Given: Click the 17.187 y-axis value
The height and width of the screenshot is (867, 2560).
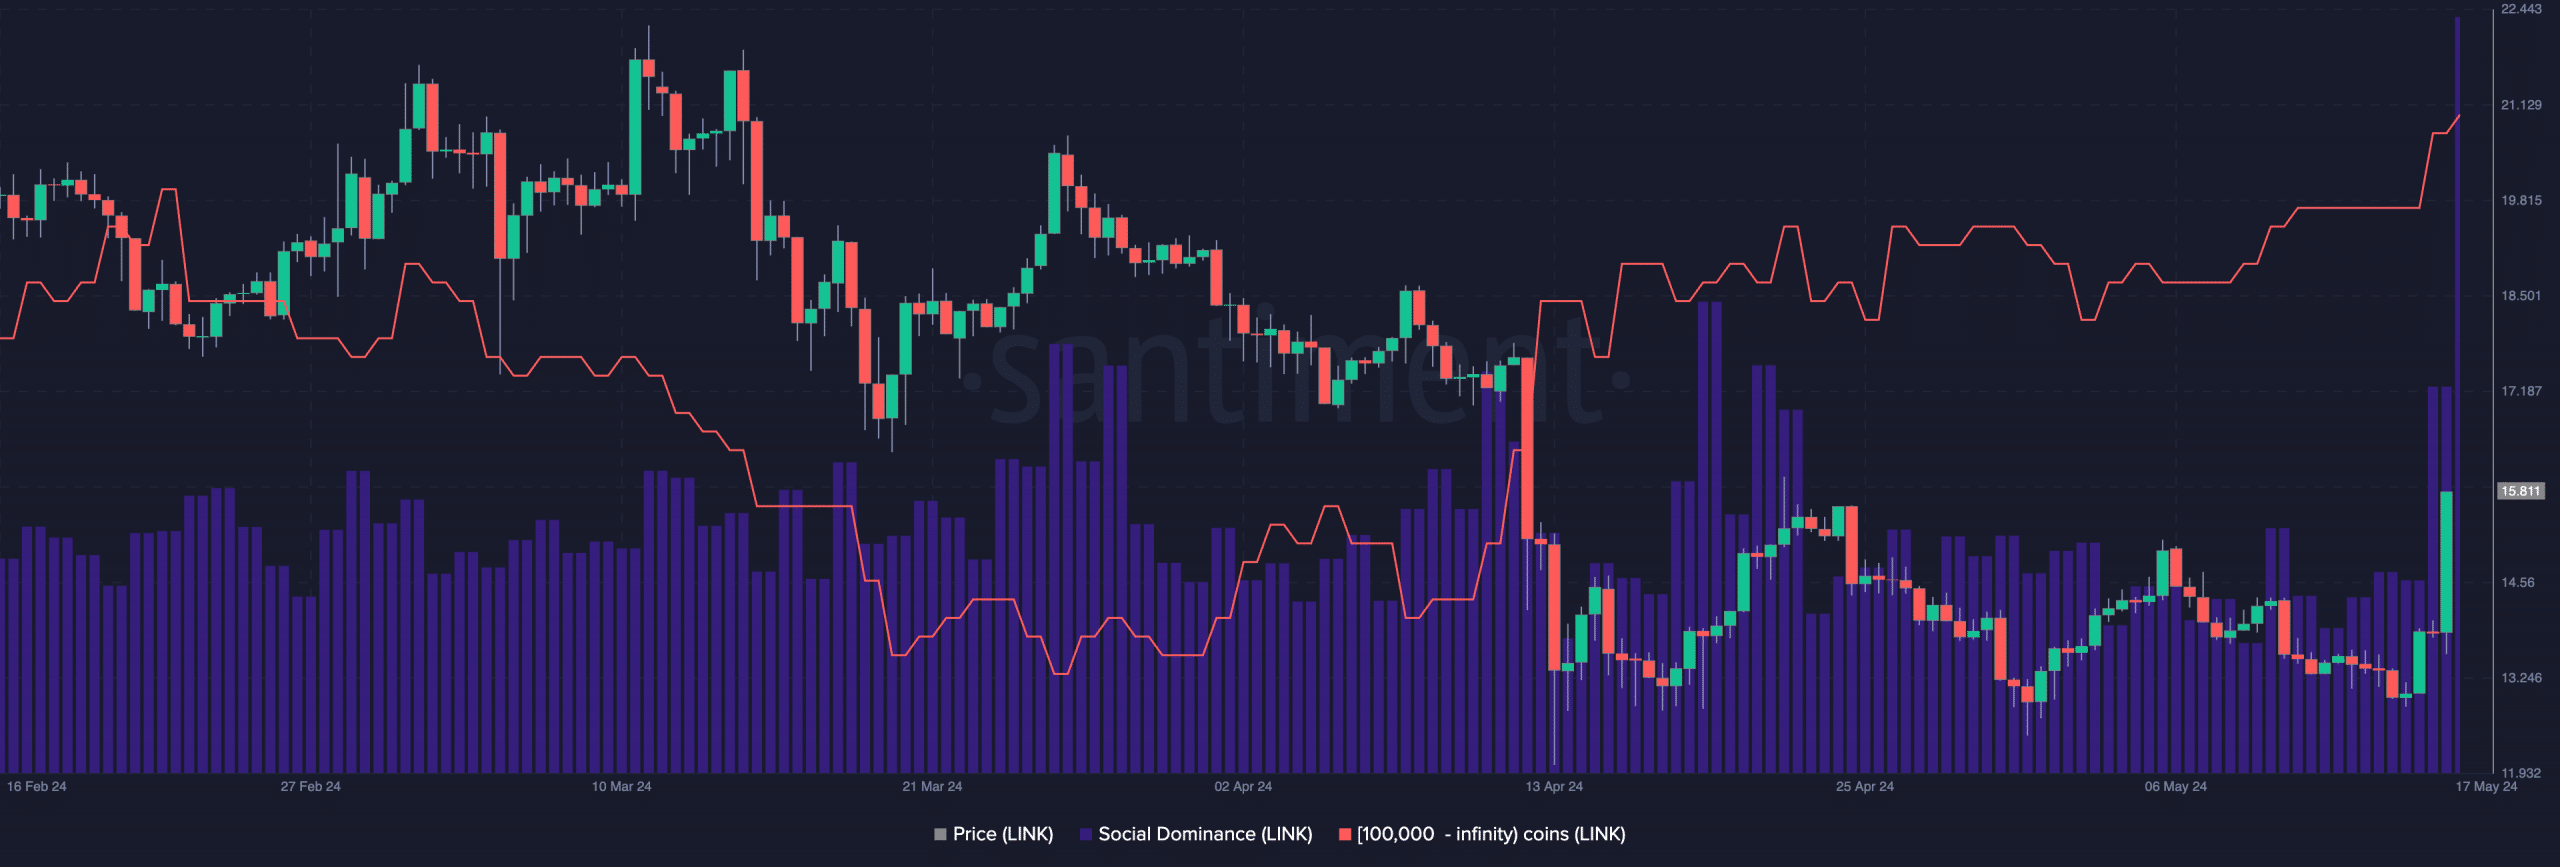Looking at the screenshot, I should coord(2521,391).
